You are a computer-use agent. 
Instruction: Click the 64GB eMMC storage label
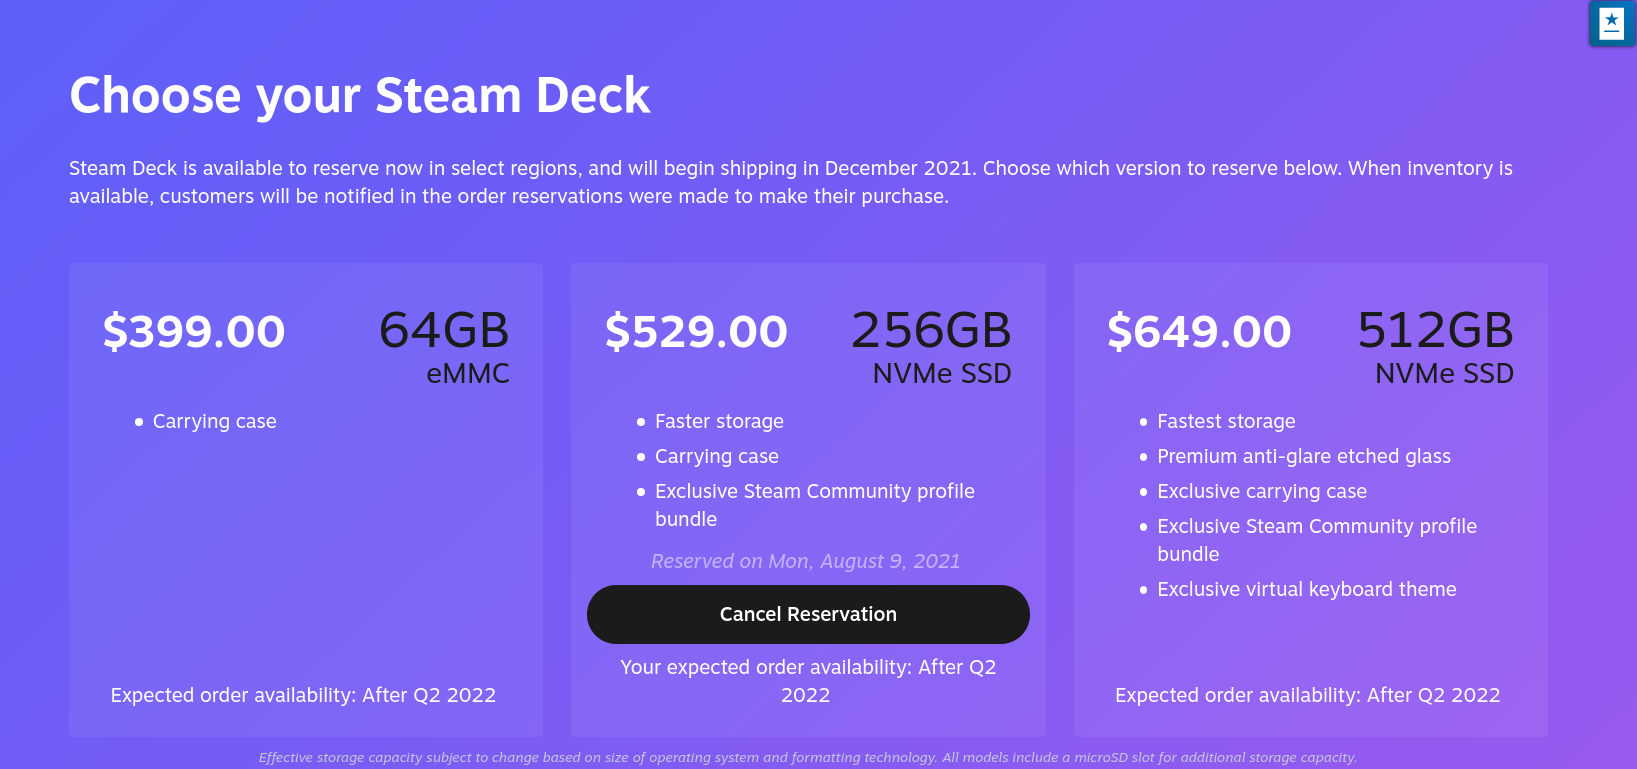point(444,346)
